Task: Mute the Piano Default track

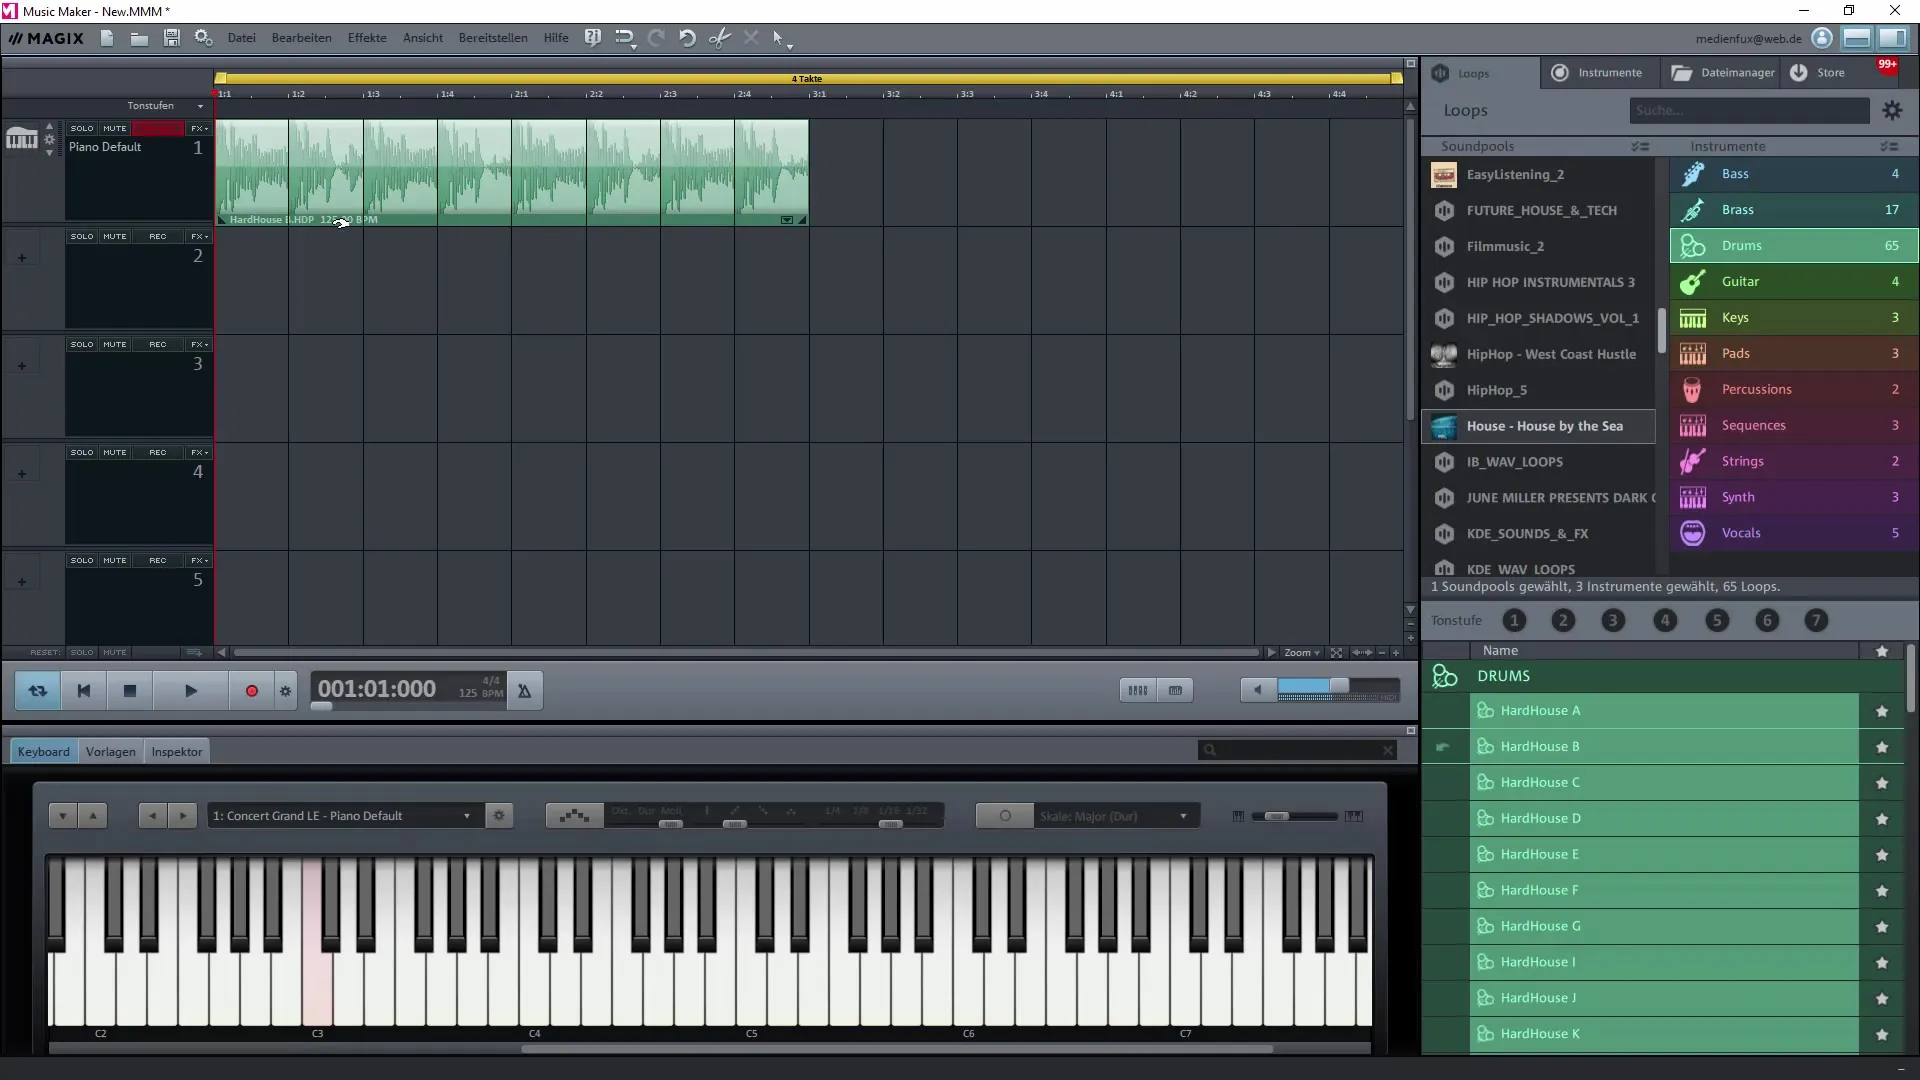Action: [x=115, y=128]
